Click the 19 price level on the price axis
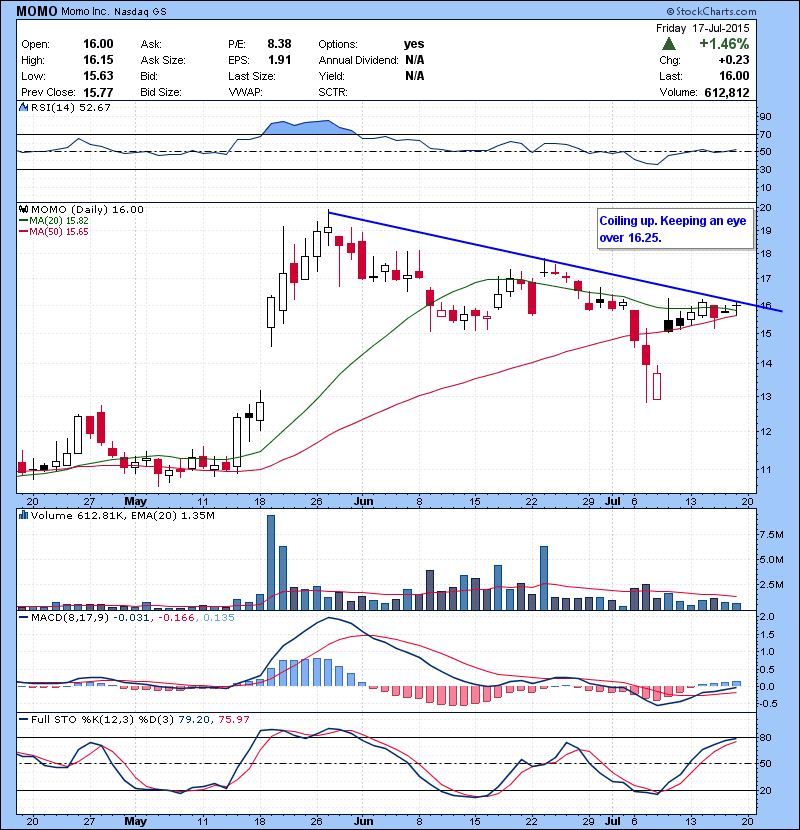 (x=766, y=231)
